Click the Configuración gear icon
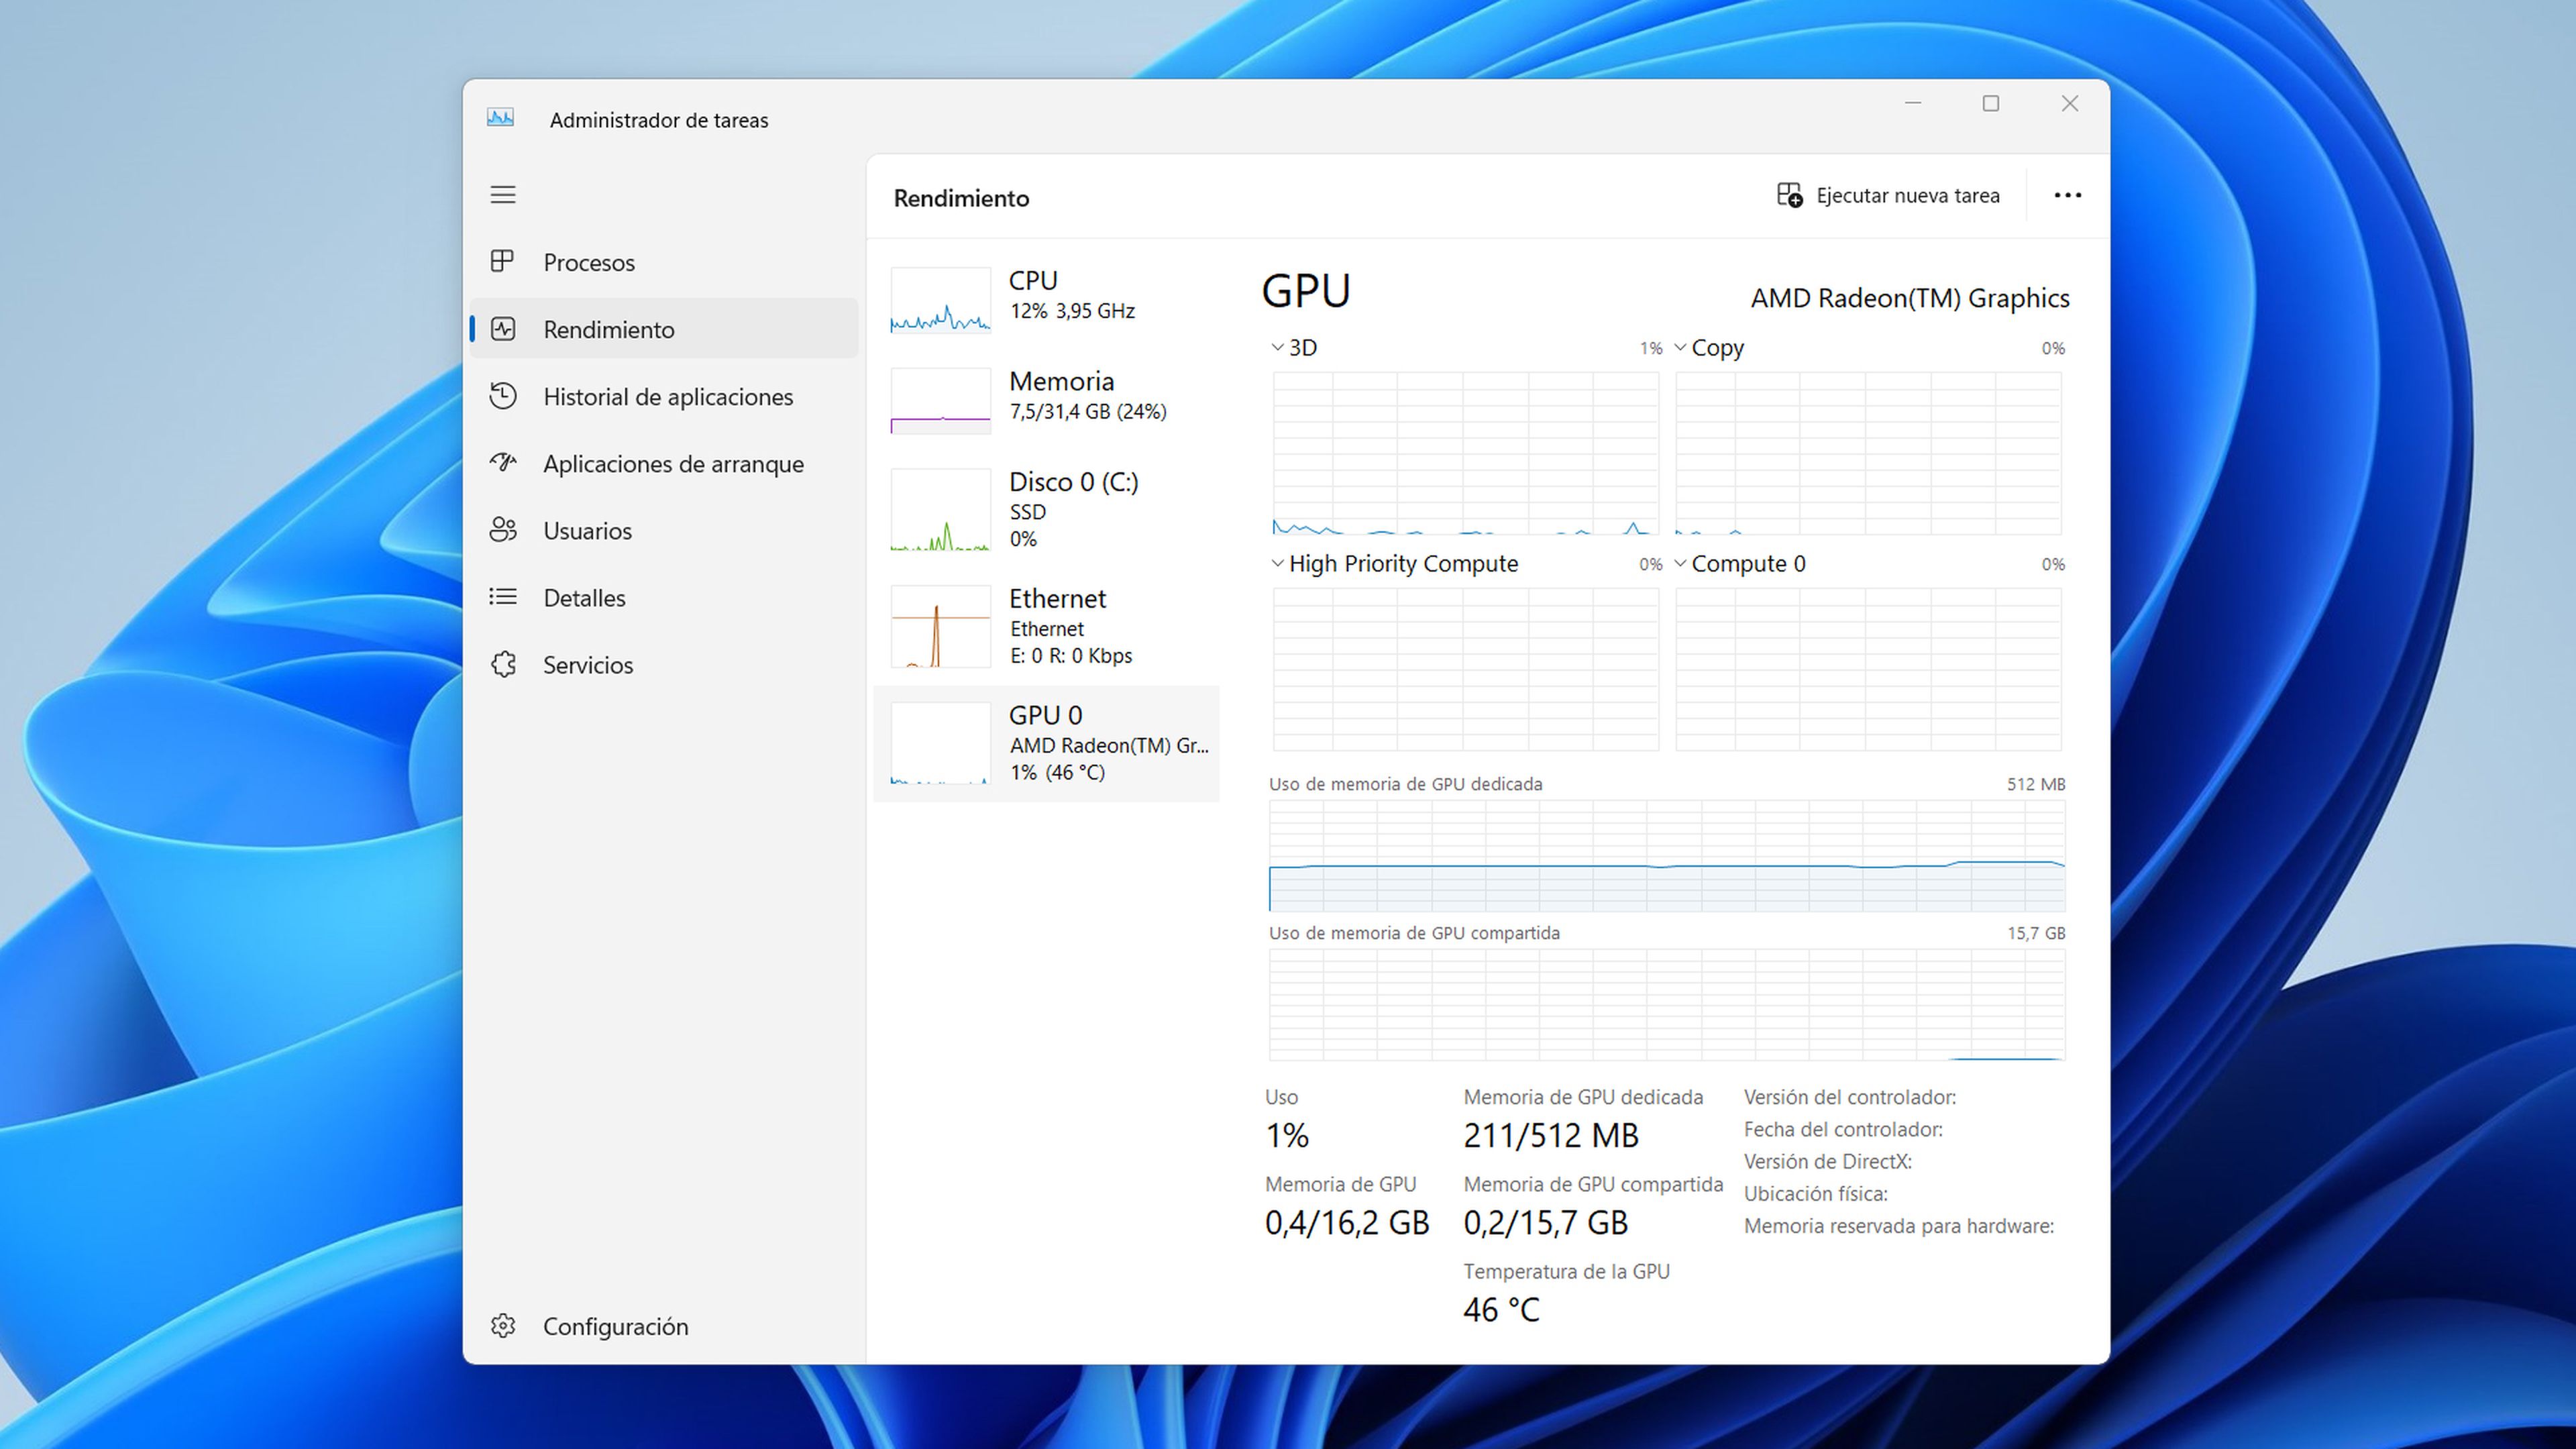 (x=503, y=1326)
